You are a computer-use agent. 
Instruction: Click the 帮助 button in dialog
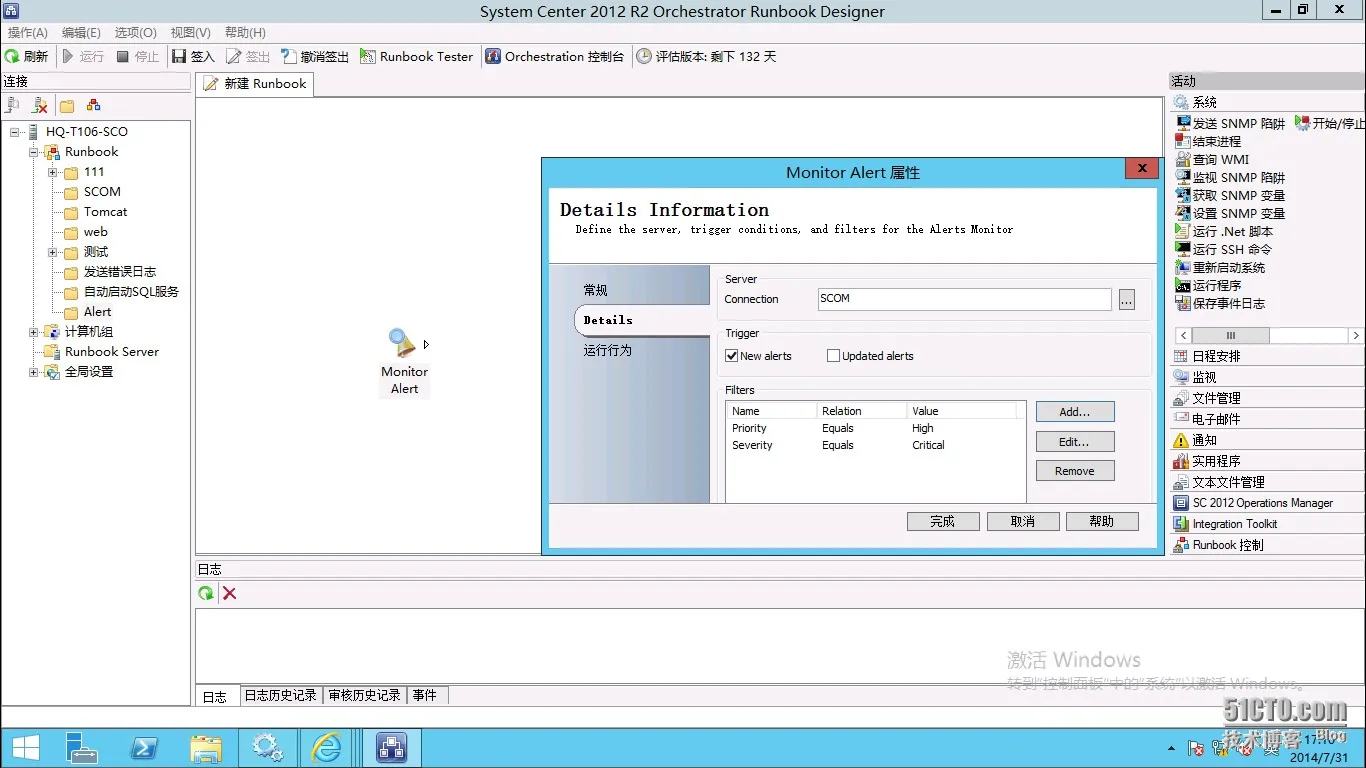click(x=1102, y=521)
